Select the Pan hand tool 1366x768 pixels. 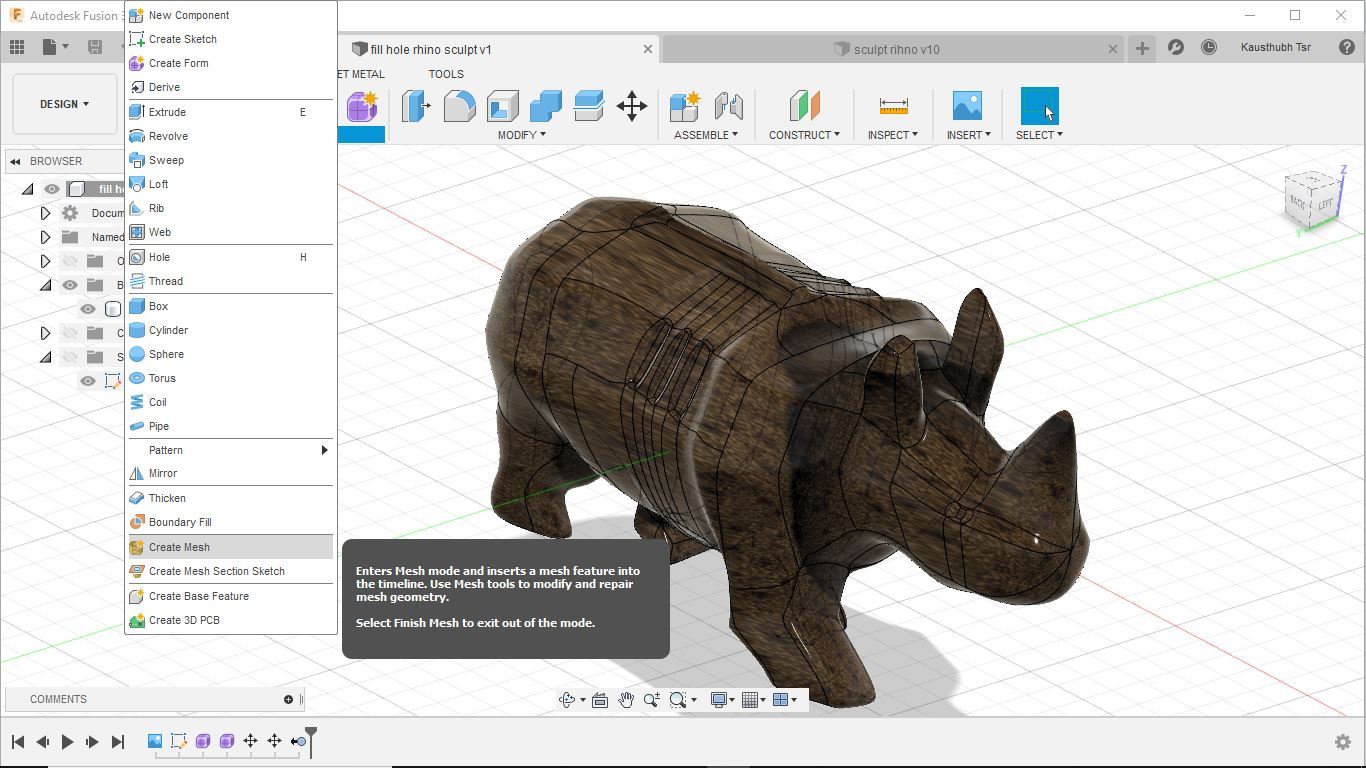coord(626,700)
